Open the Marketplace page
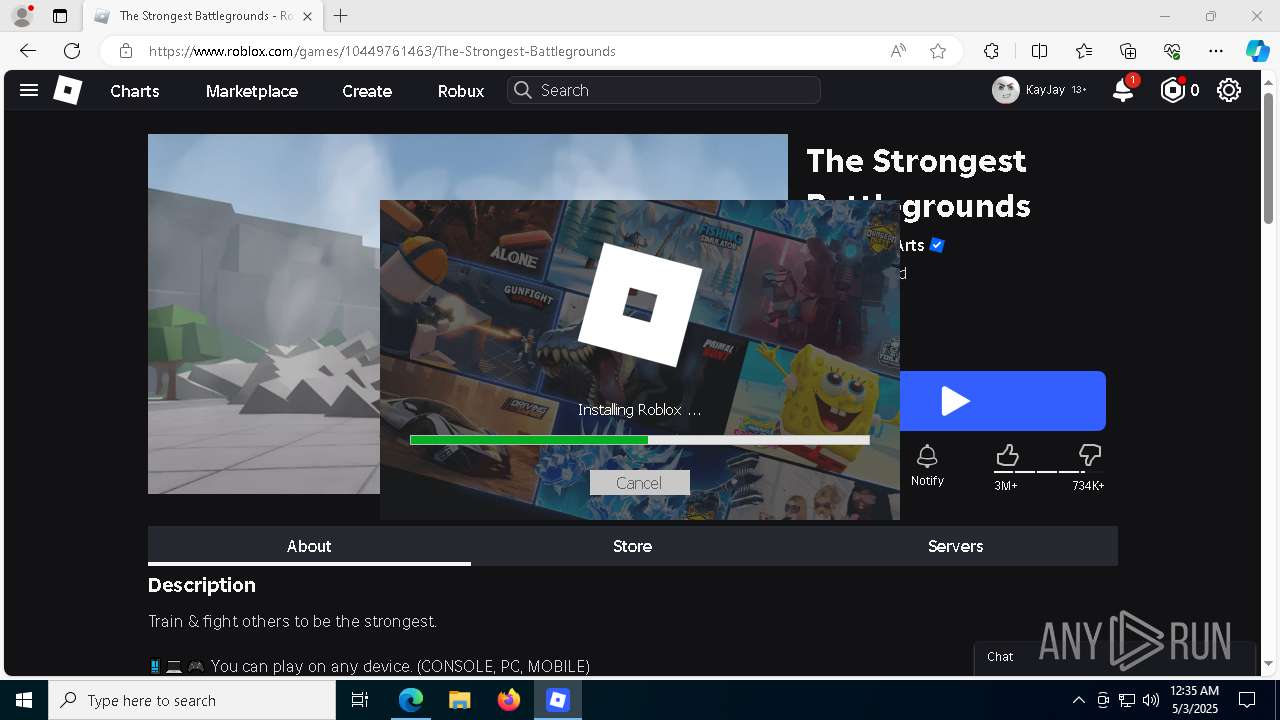 252,91
